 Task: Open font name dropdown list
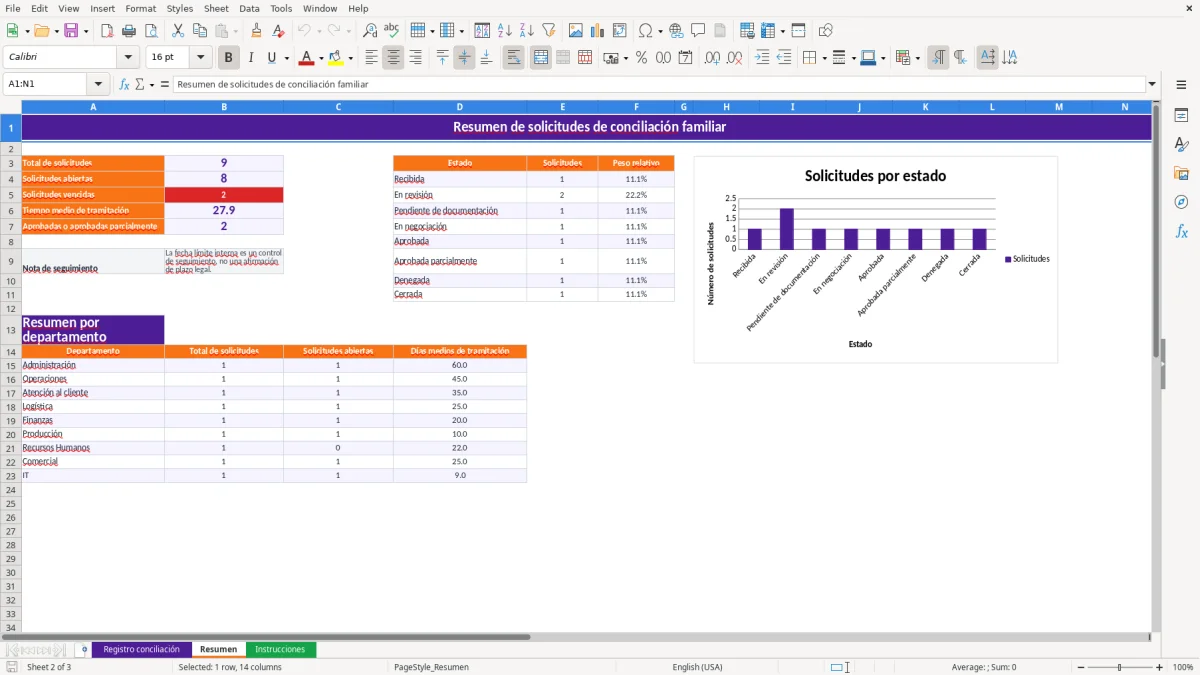tap(128, 58)
